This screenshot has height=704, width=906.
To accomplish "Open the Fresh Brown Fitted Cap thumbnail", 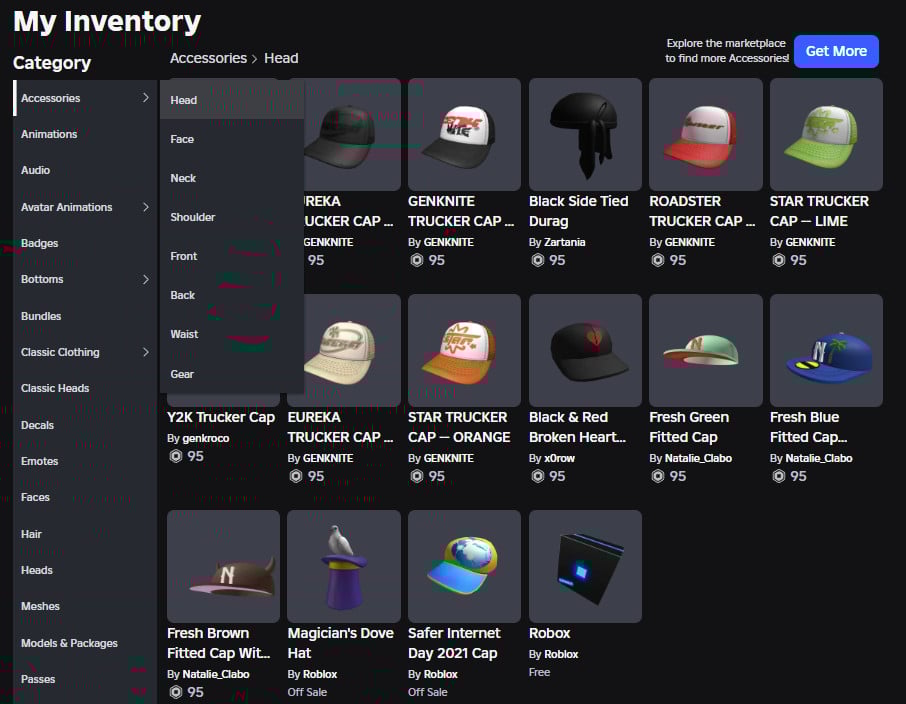I will [x=223, y=566].
